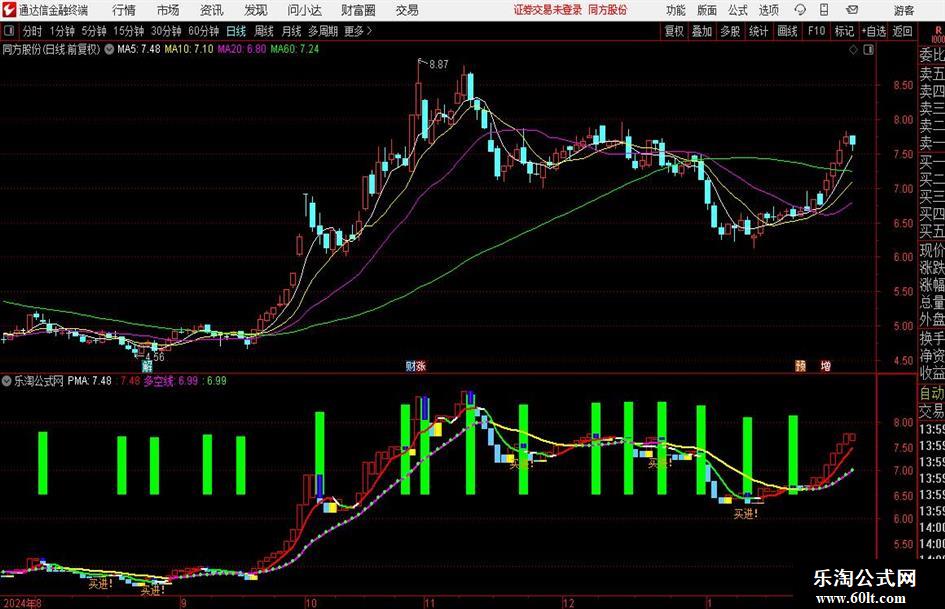Open the customer service headset icon
The image size is (945, 609).
click(x=800, y=10)
